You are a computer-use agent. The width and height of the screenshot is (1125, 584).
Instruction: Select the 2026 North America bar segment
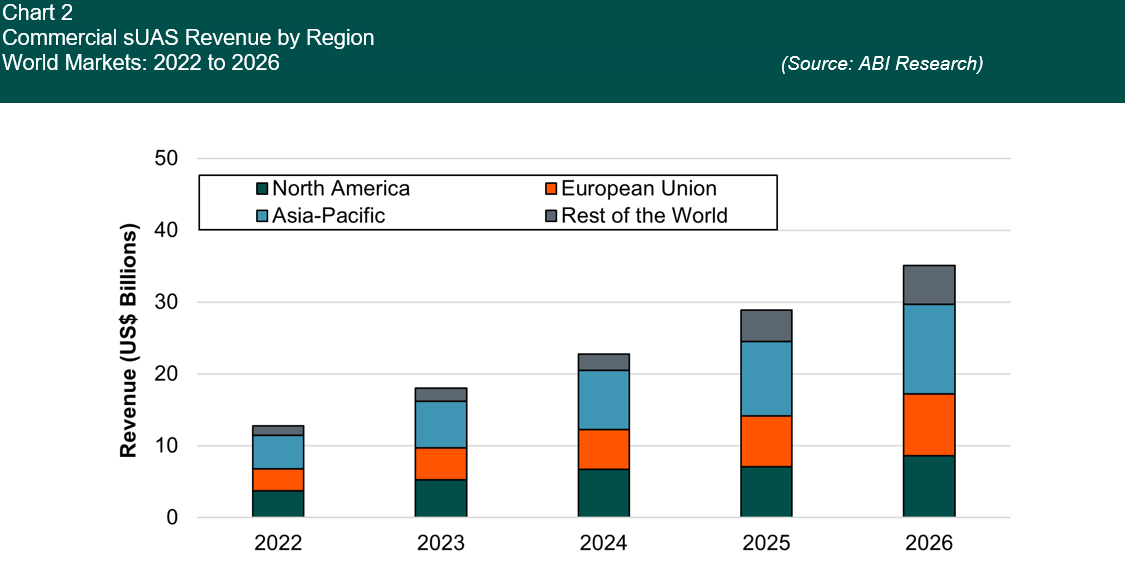[929, 486]
